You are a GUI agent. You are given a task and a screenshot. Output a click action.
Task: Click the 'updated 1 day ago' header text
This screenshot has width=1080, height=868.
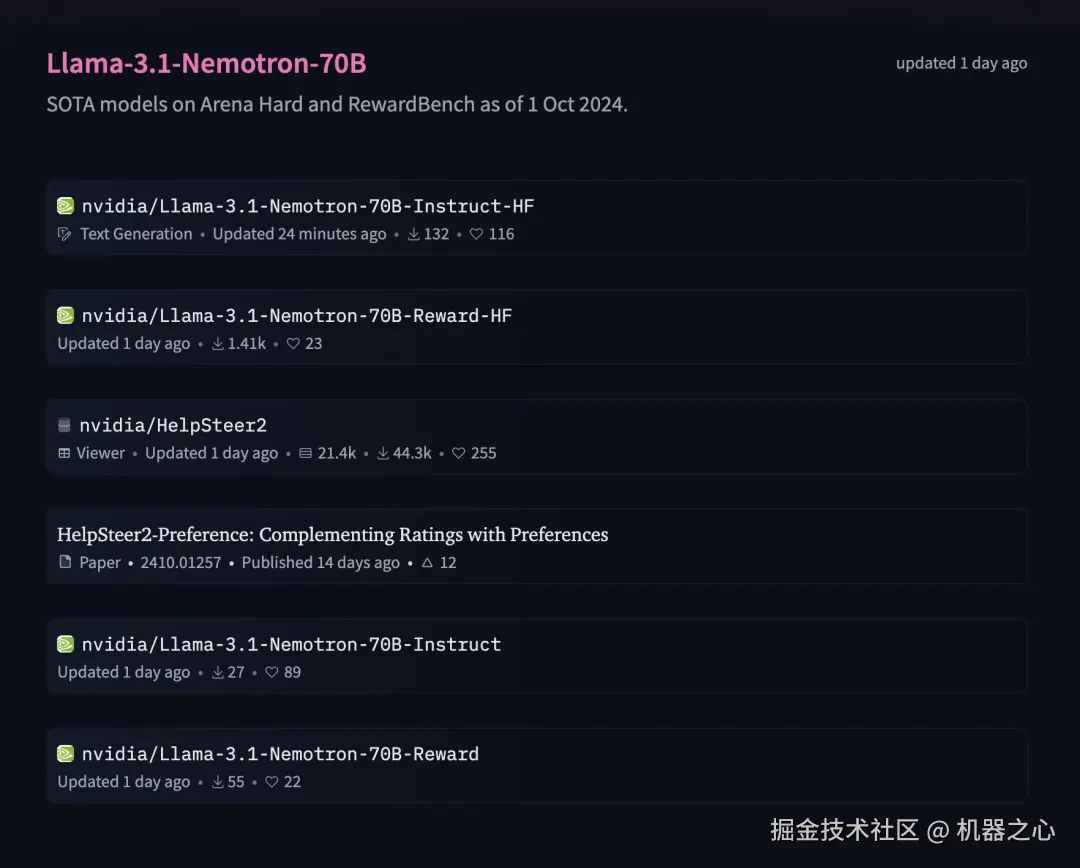pyautogui.click(x=961, y=63)
